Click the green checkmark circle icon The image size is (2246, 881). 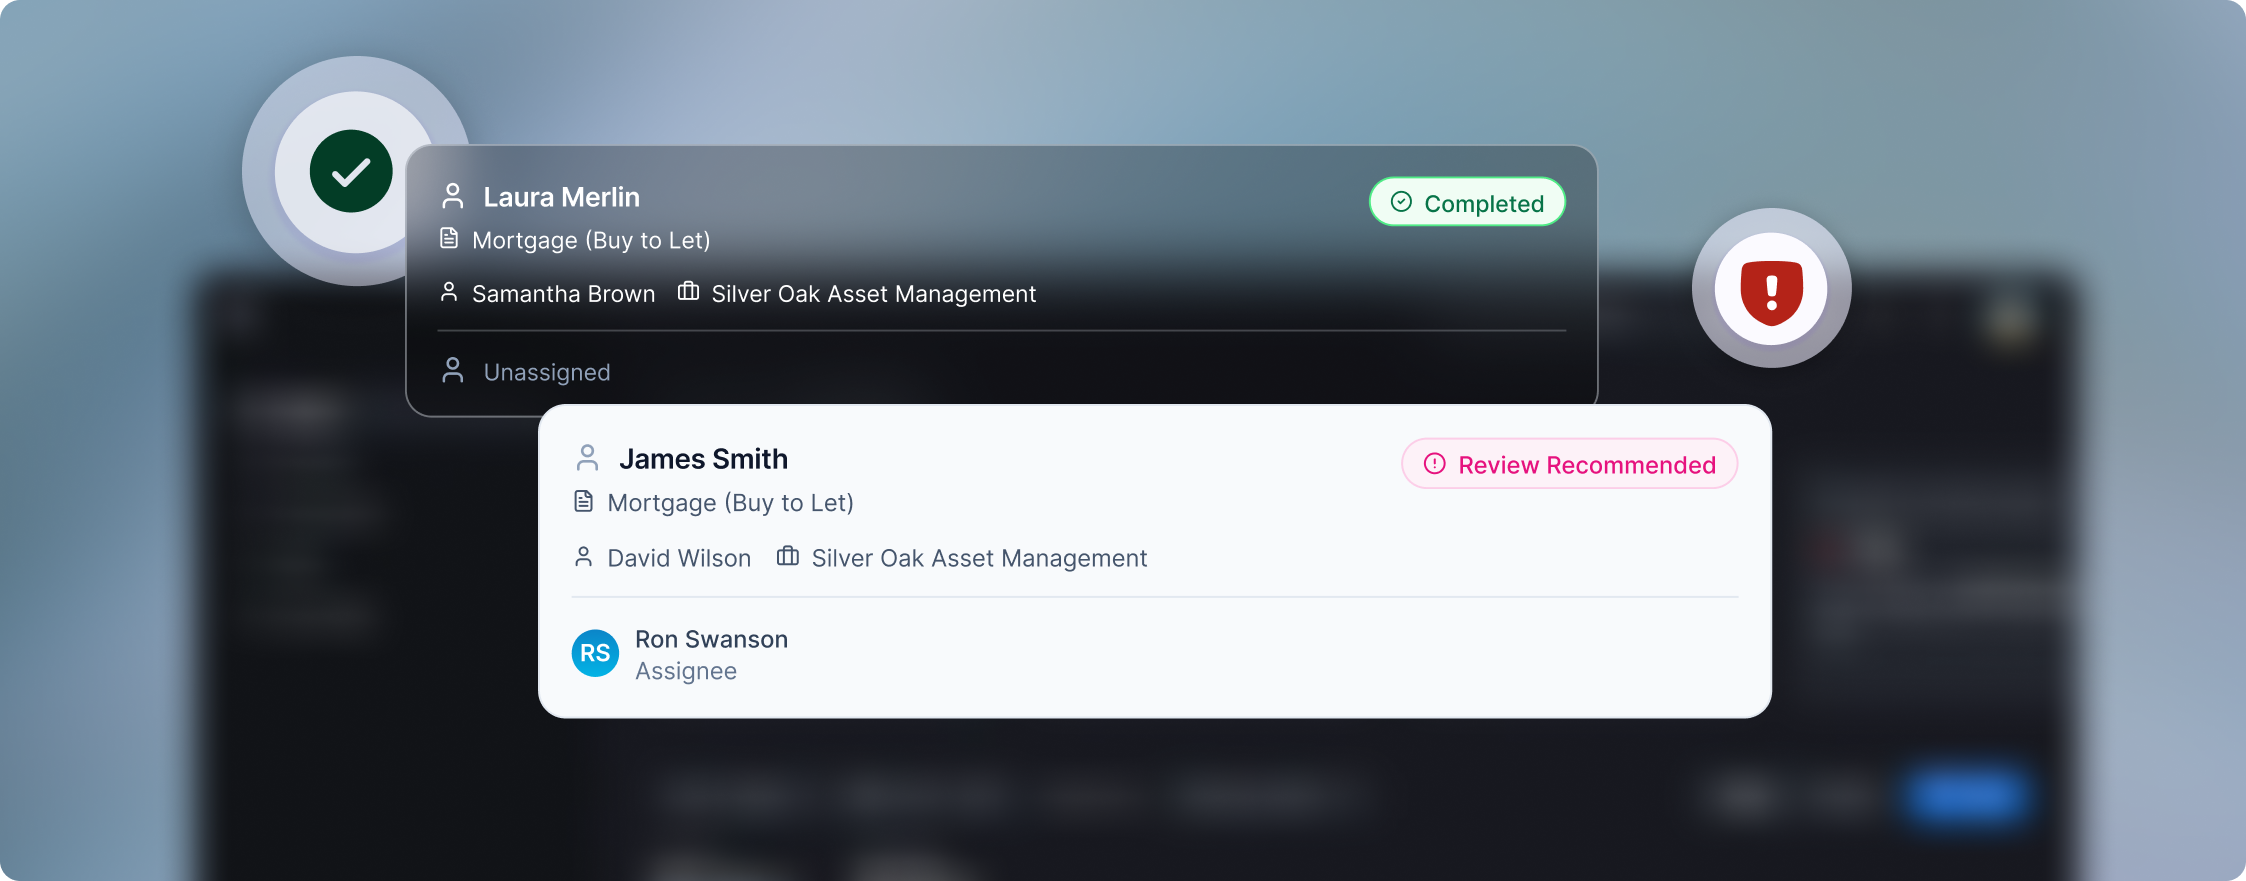coord(351,171)
